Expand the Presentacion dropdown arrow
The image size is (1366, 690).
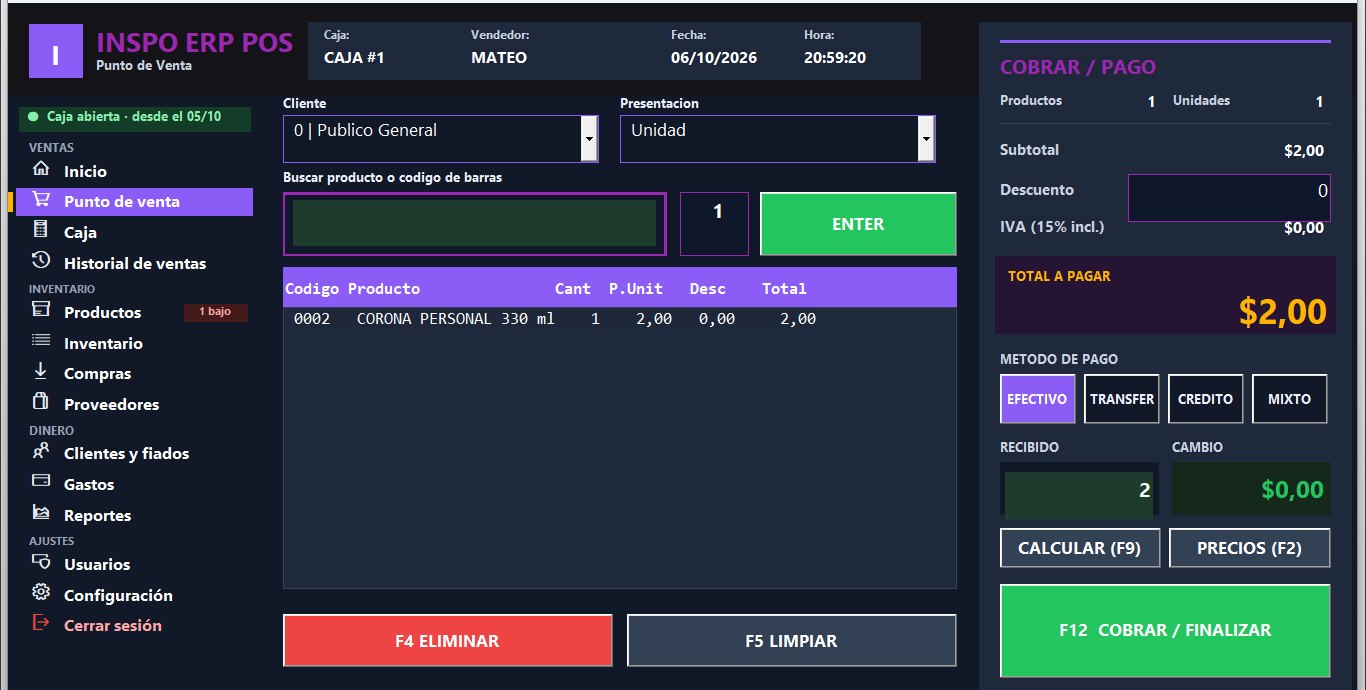926,139
